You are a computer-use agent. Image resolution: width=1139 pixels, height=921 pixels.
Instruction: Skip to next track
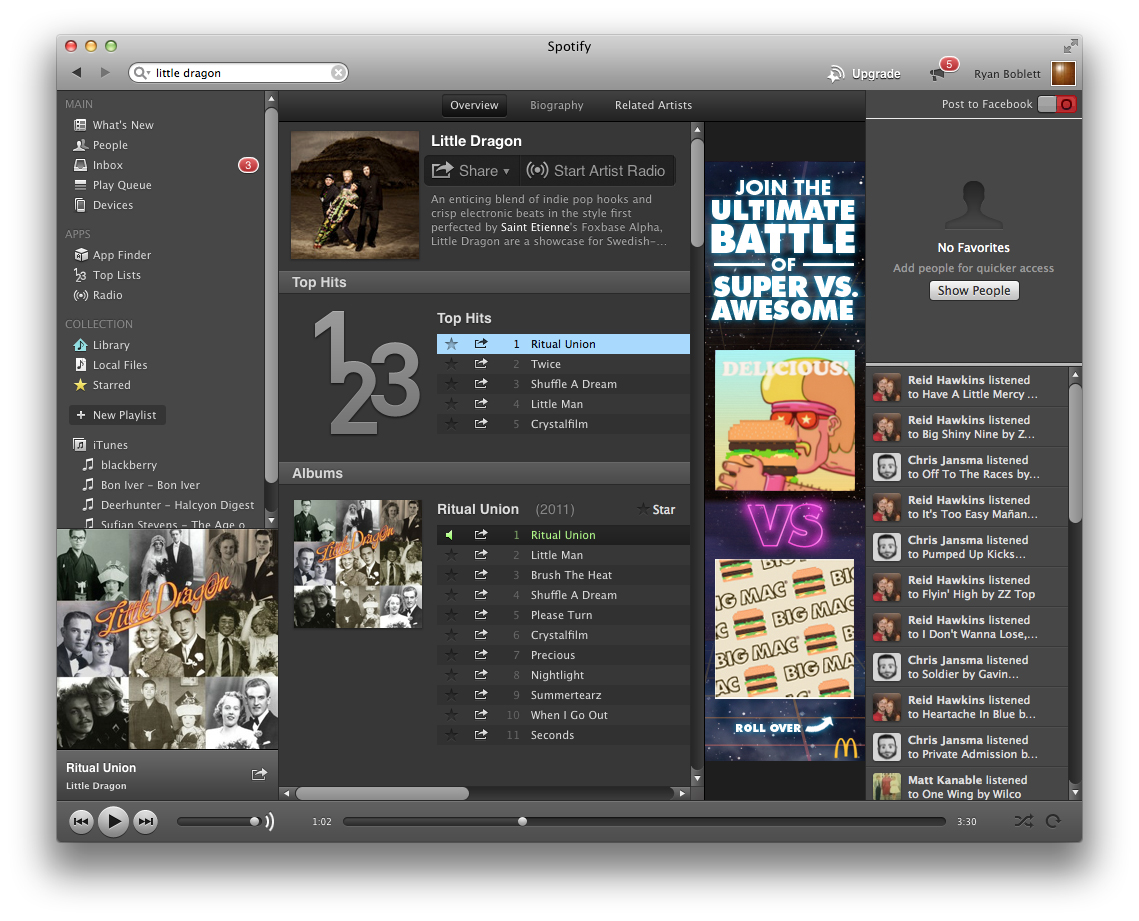pos(146,821)
